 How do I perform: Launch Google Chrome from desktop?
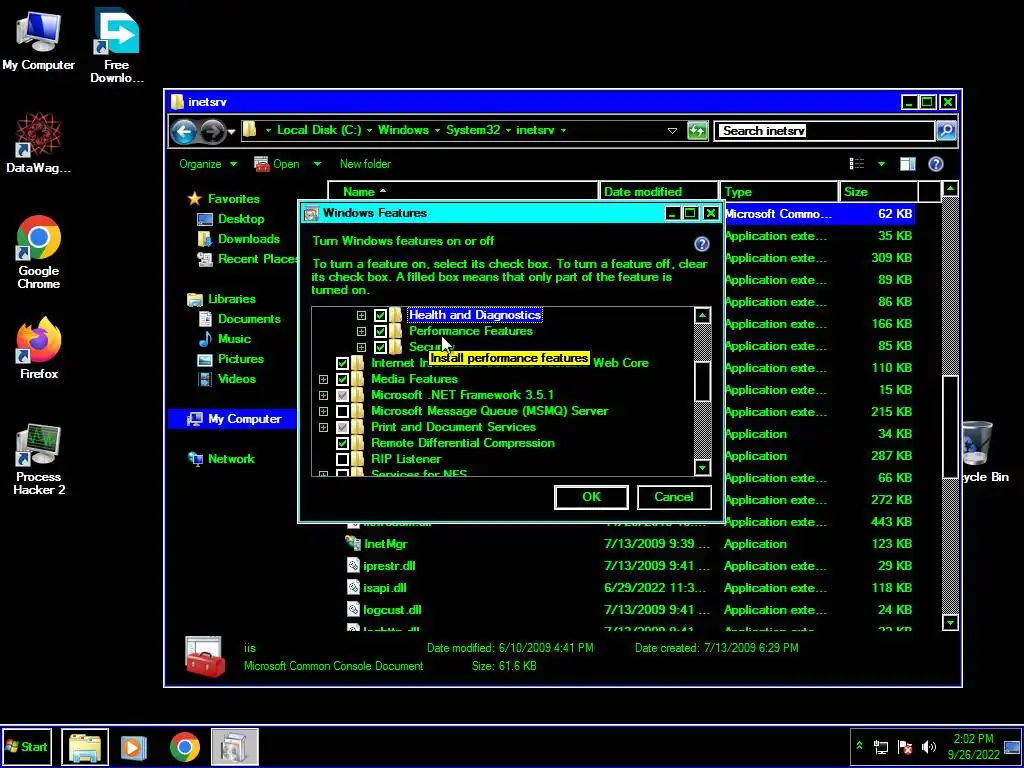(38, 252)
